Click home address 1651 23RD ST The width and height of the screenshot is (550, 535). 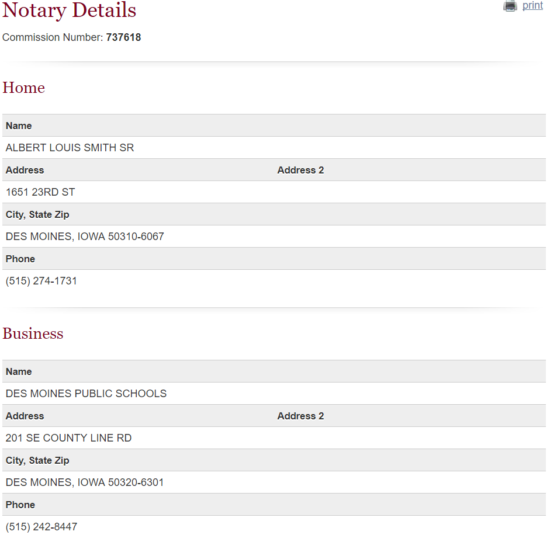40,192
